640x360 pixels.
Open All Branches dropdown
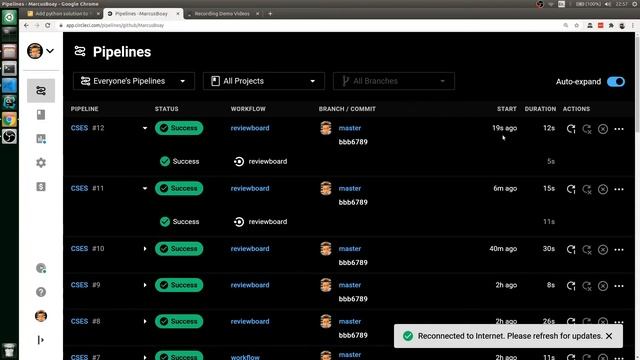point(393,81)
